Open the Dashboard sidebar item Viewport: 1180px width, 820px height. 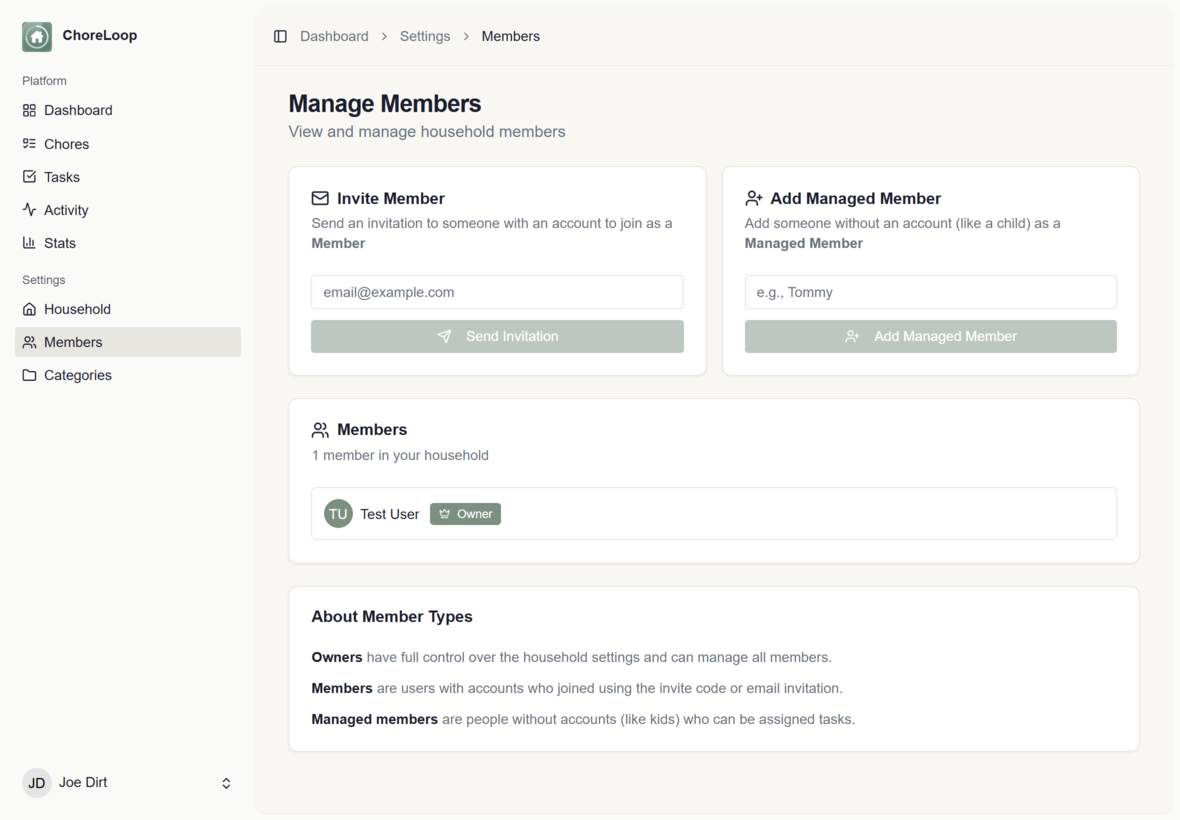point(128,111)
